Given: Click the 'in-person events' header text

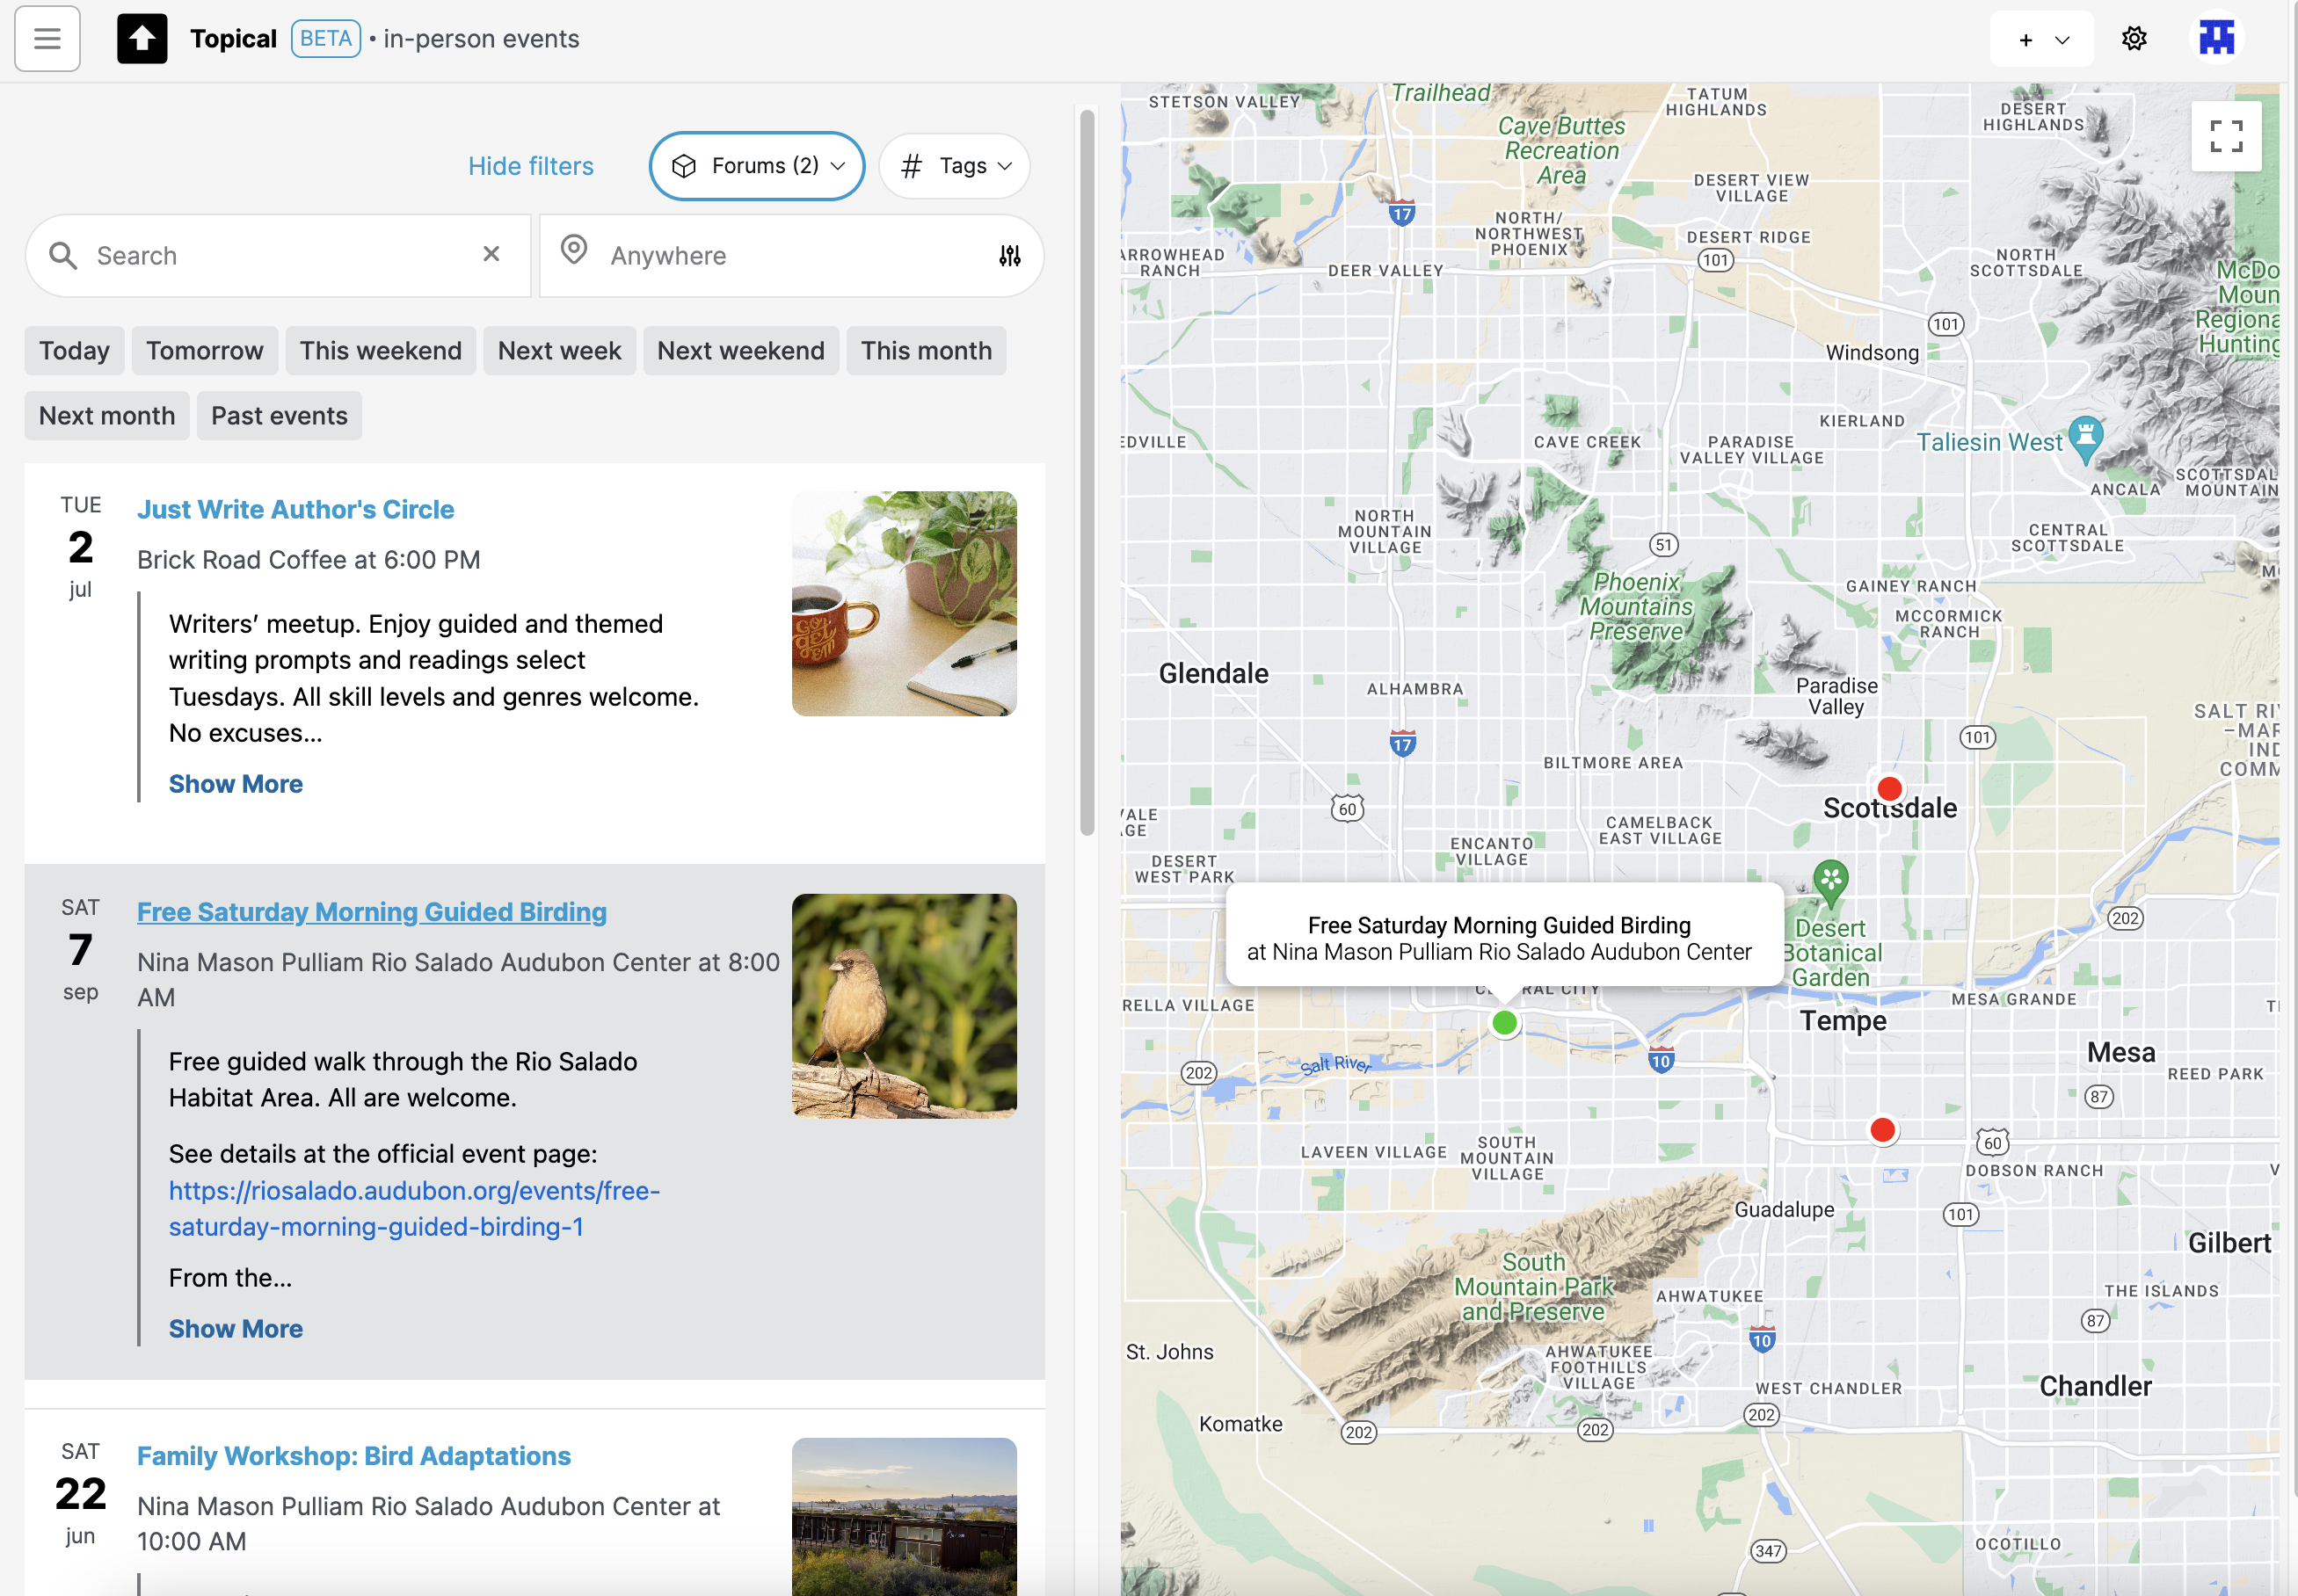Looking at the screenshot, I should pos(481,39).
